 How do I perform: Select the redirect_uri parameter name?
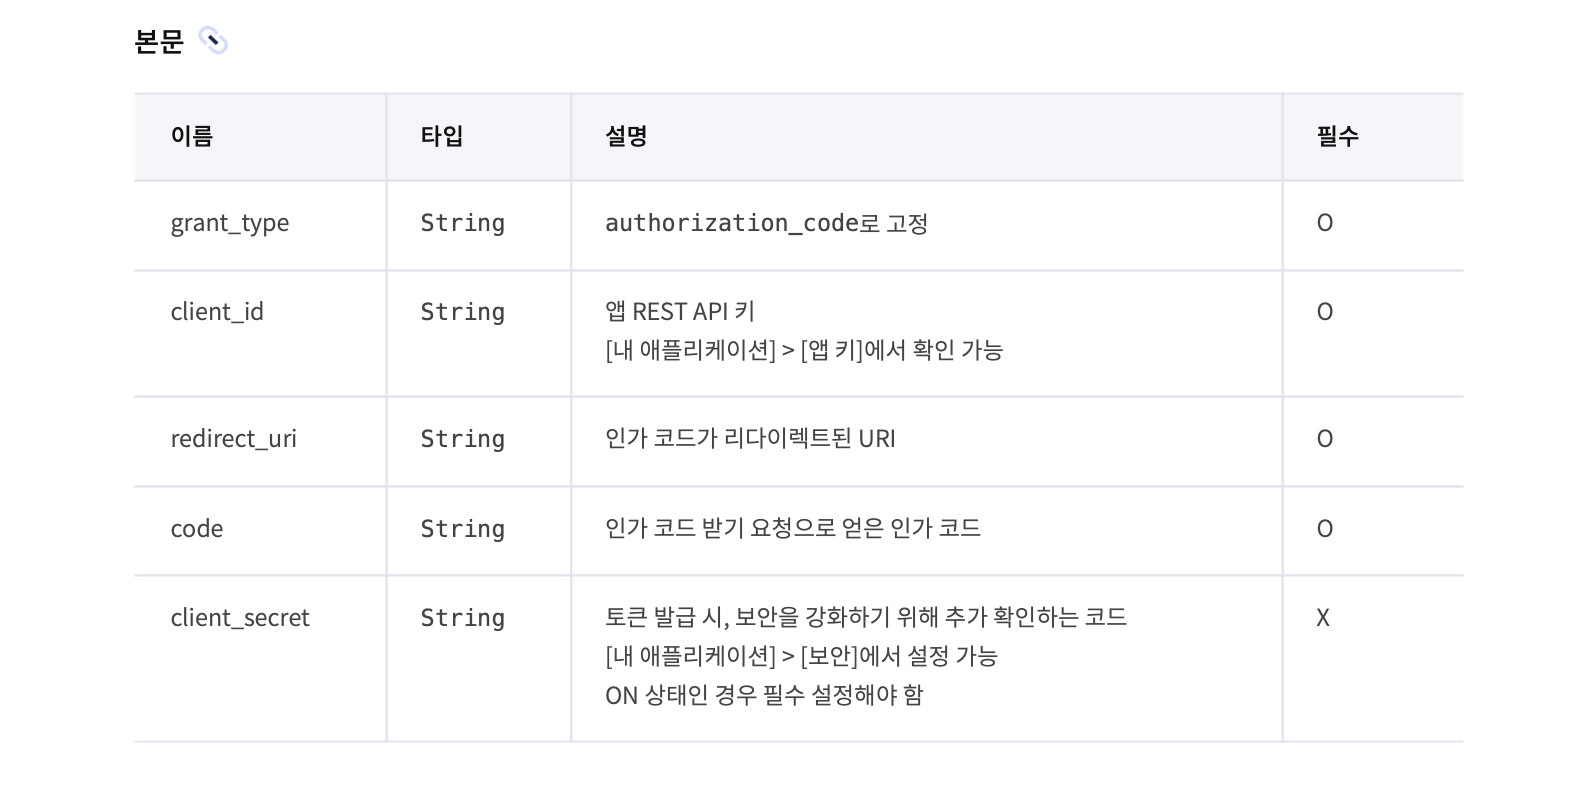click(x=234, y=439)
